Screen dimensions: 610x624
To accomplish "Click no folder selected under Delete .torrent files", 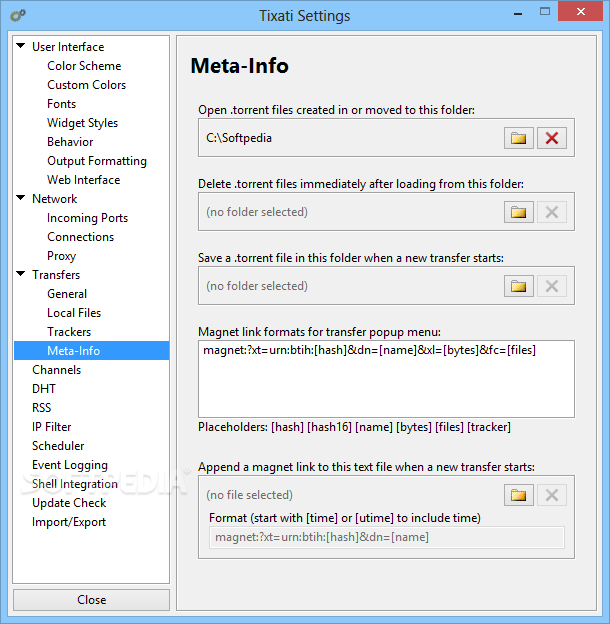I will click(257, 212).
